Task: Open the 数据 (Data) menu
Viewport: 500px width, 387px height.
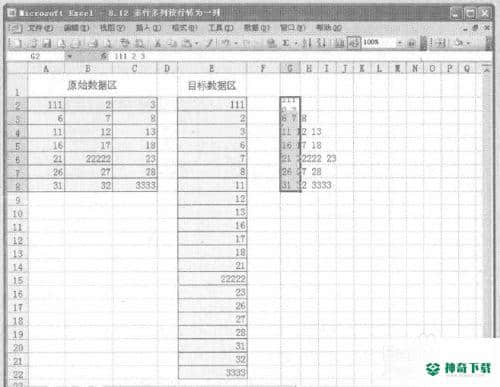Action: point(256,28)
